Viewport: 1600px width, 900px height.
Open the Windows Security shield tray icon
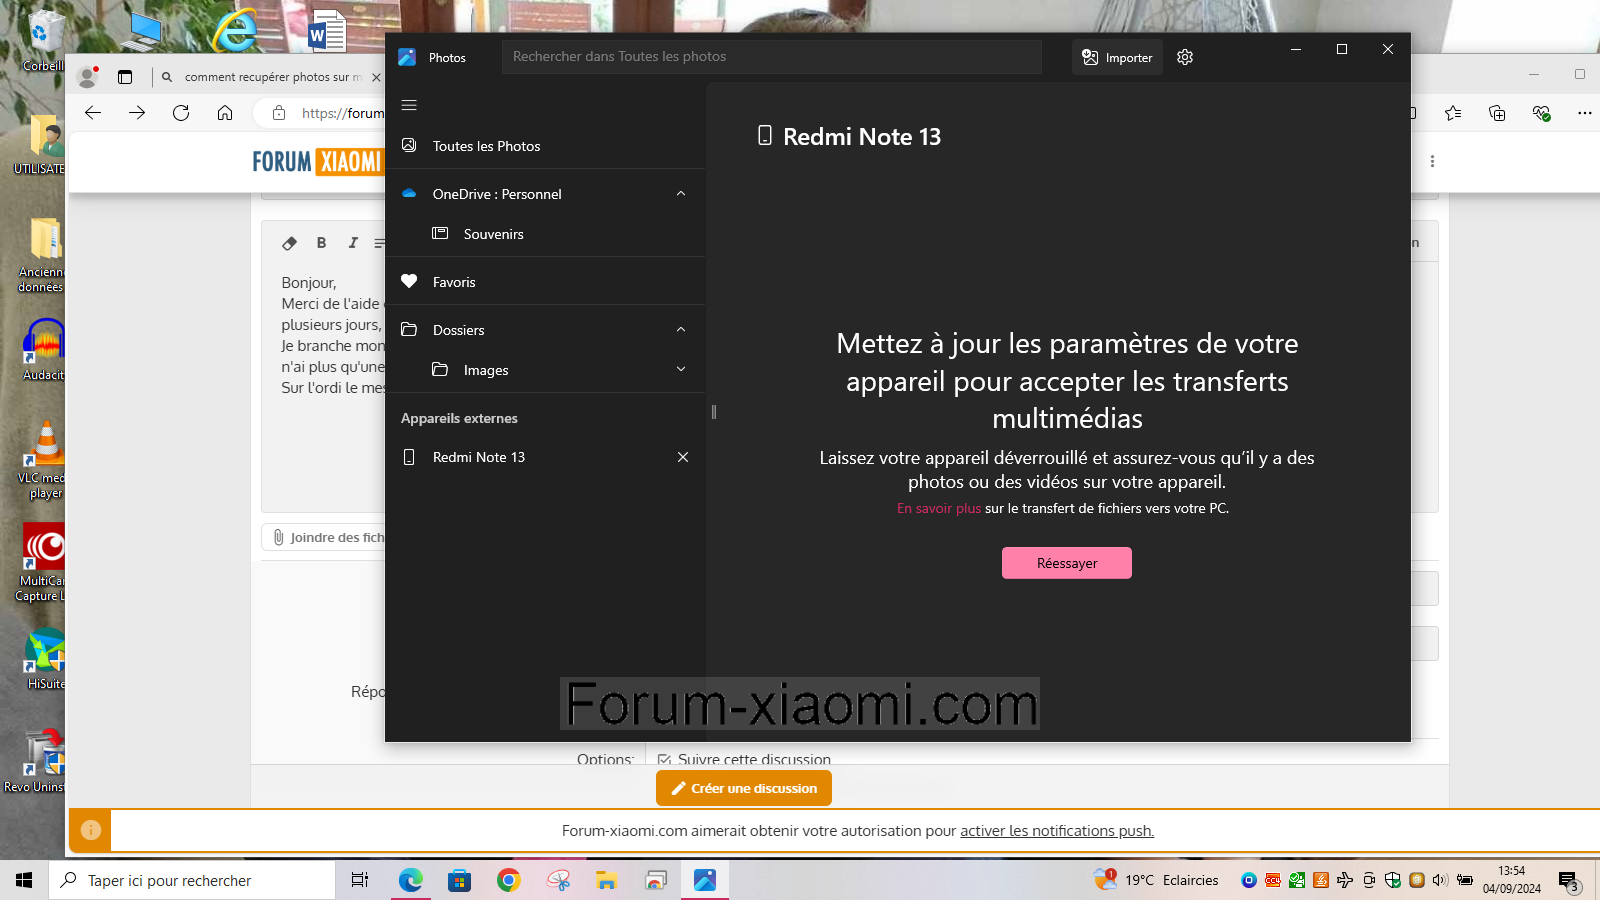click(x=1392, y=880)
